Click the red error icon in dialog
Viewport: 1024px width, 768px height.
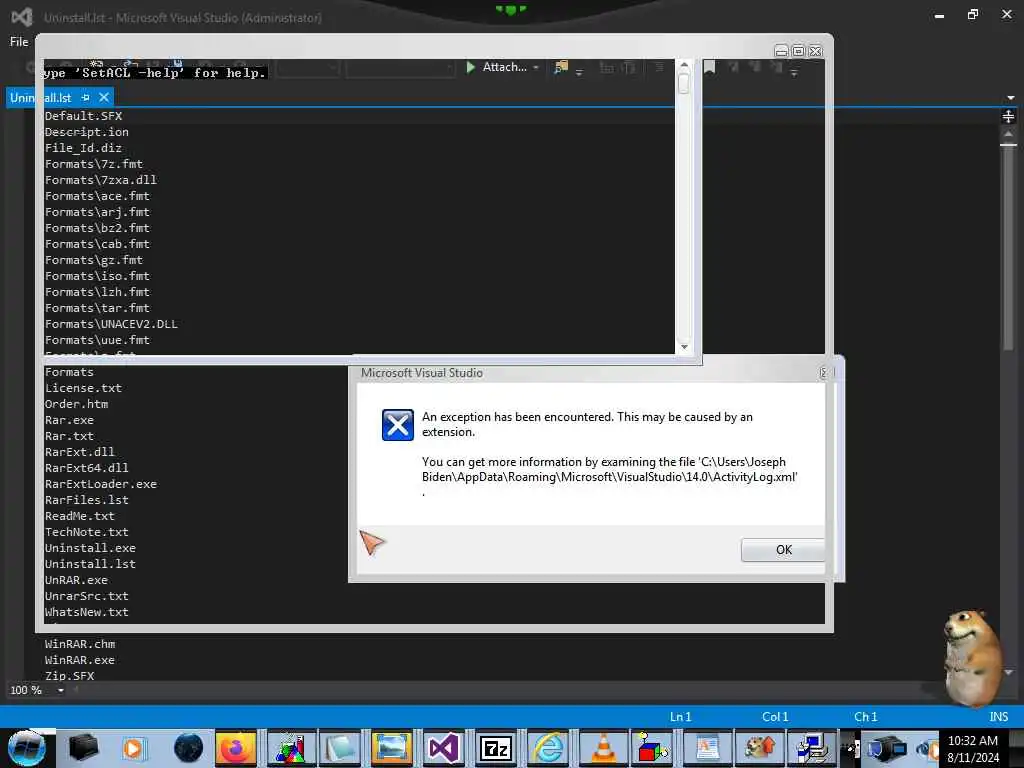(x=397, y=424)
